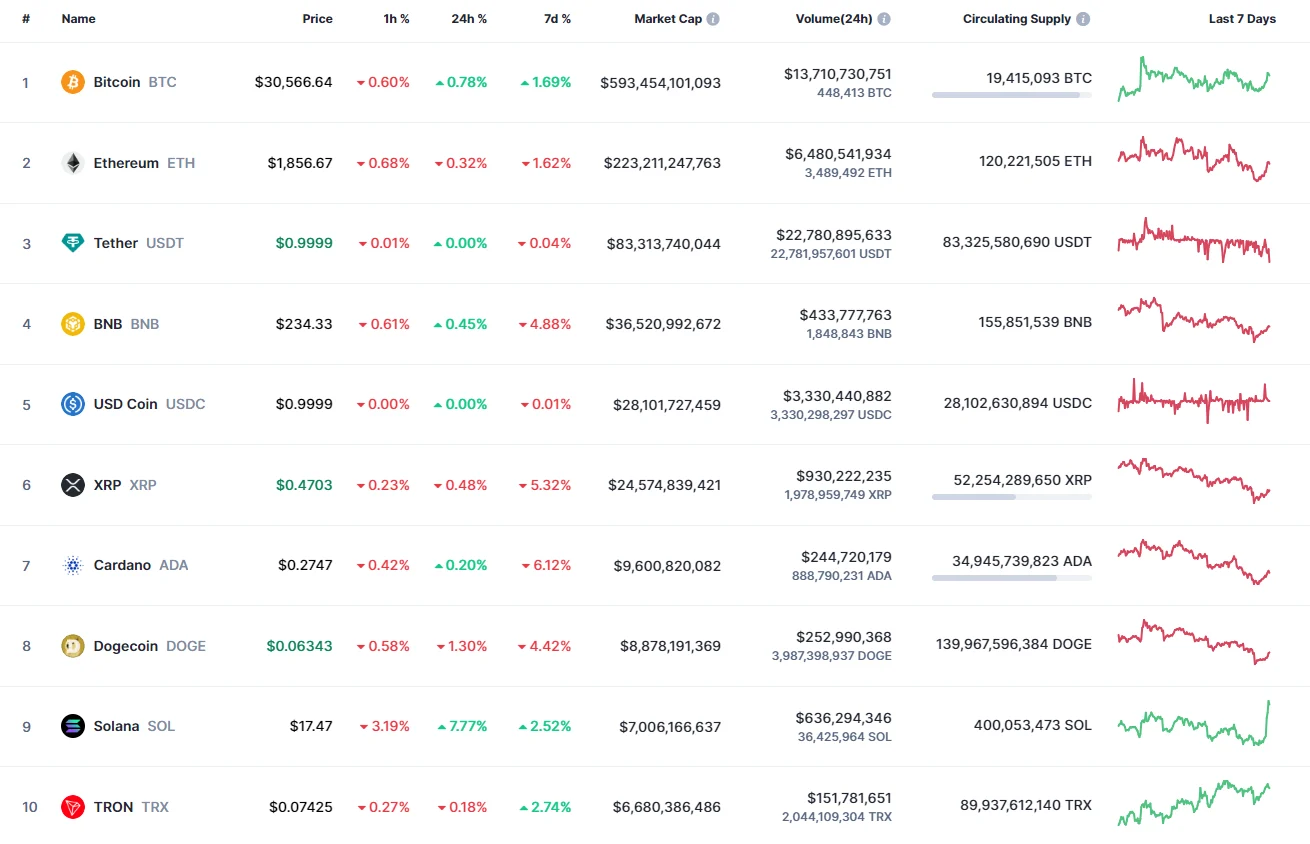The width and height of the screenshot is (1310, 844).
Task: Click the Cardano logo icon
Action: (x=72, y=565)
